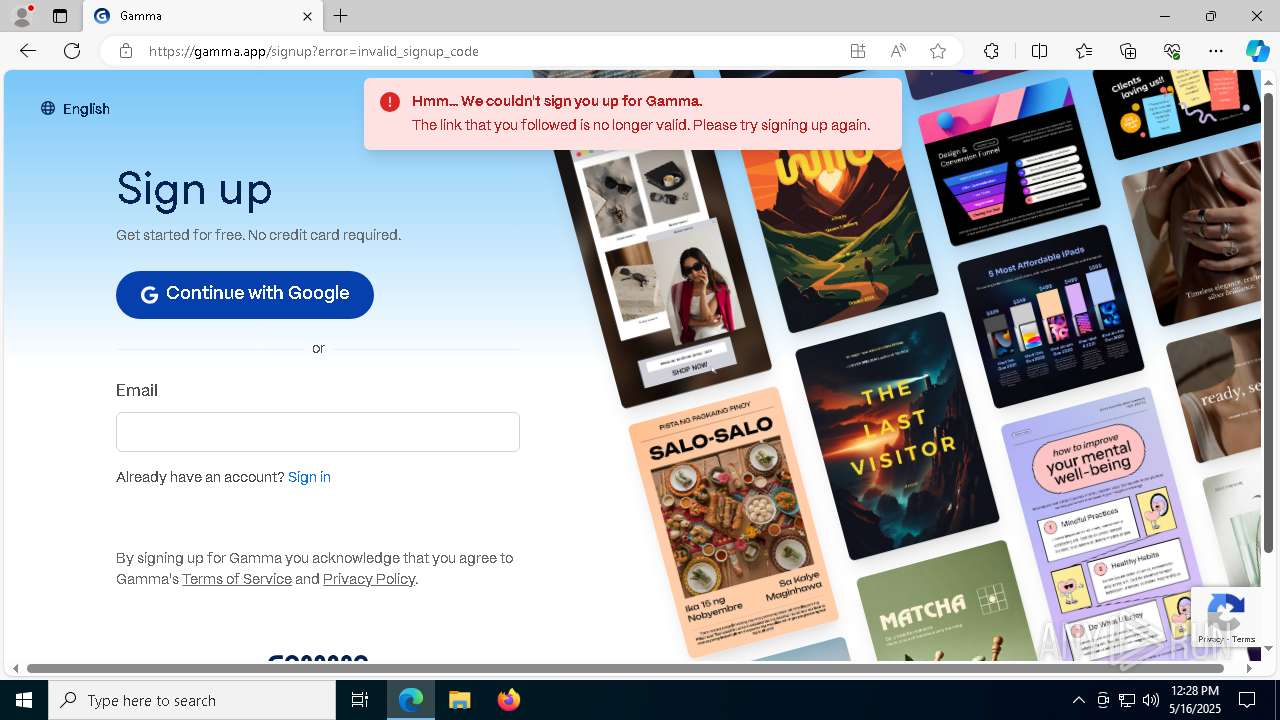The height and width of the screenshot is (720, 1280).
Task: Click scroll-up arrow of vertical scrollbar
Action: [1268, 81]
